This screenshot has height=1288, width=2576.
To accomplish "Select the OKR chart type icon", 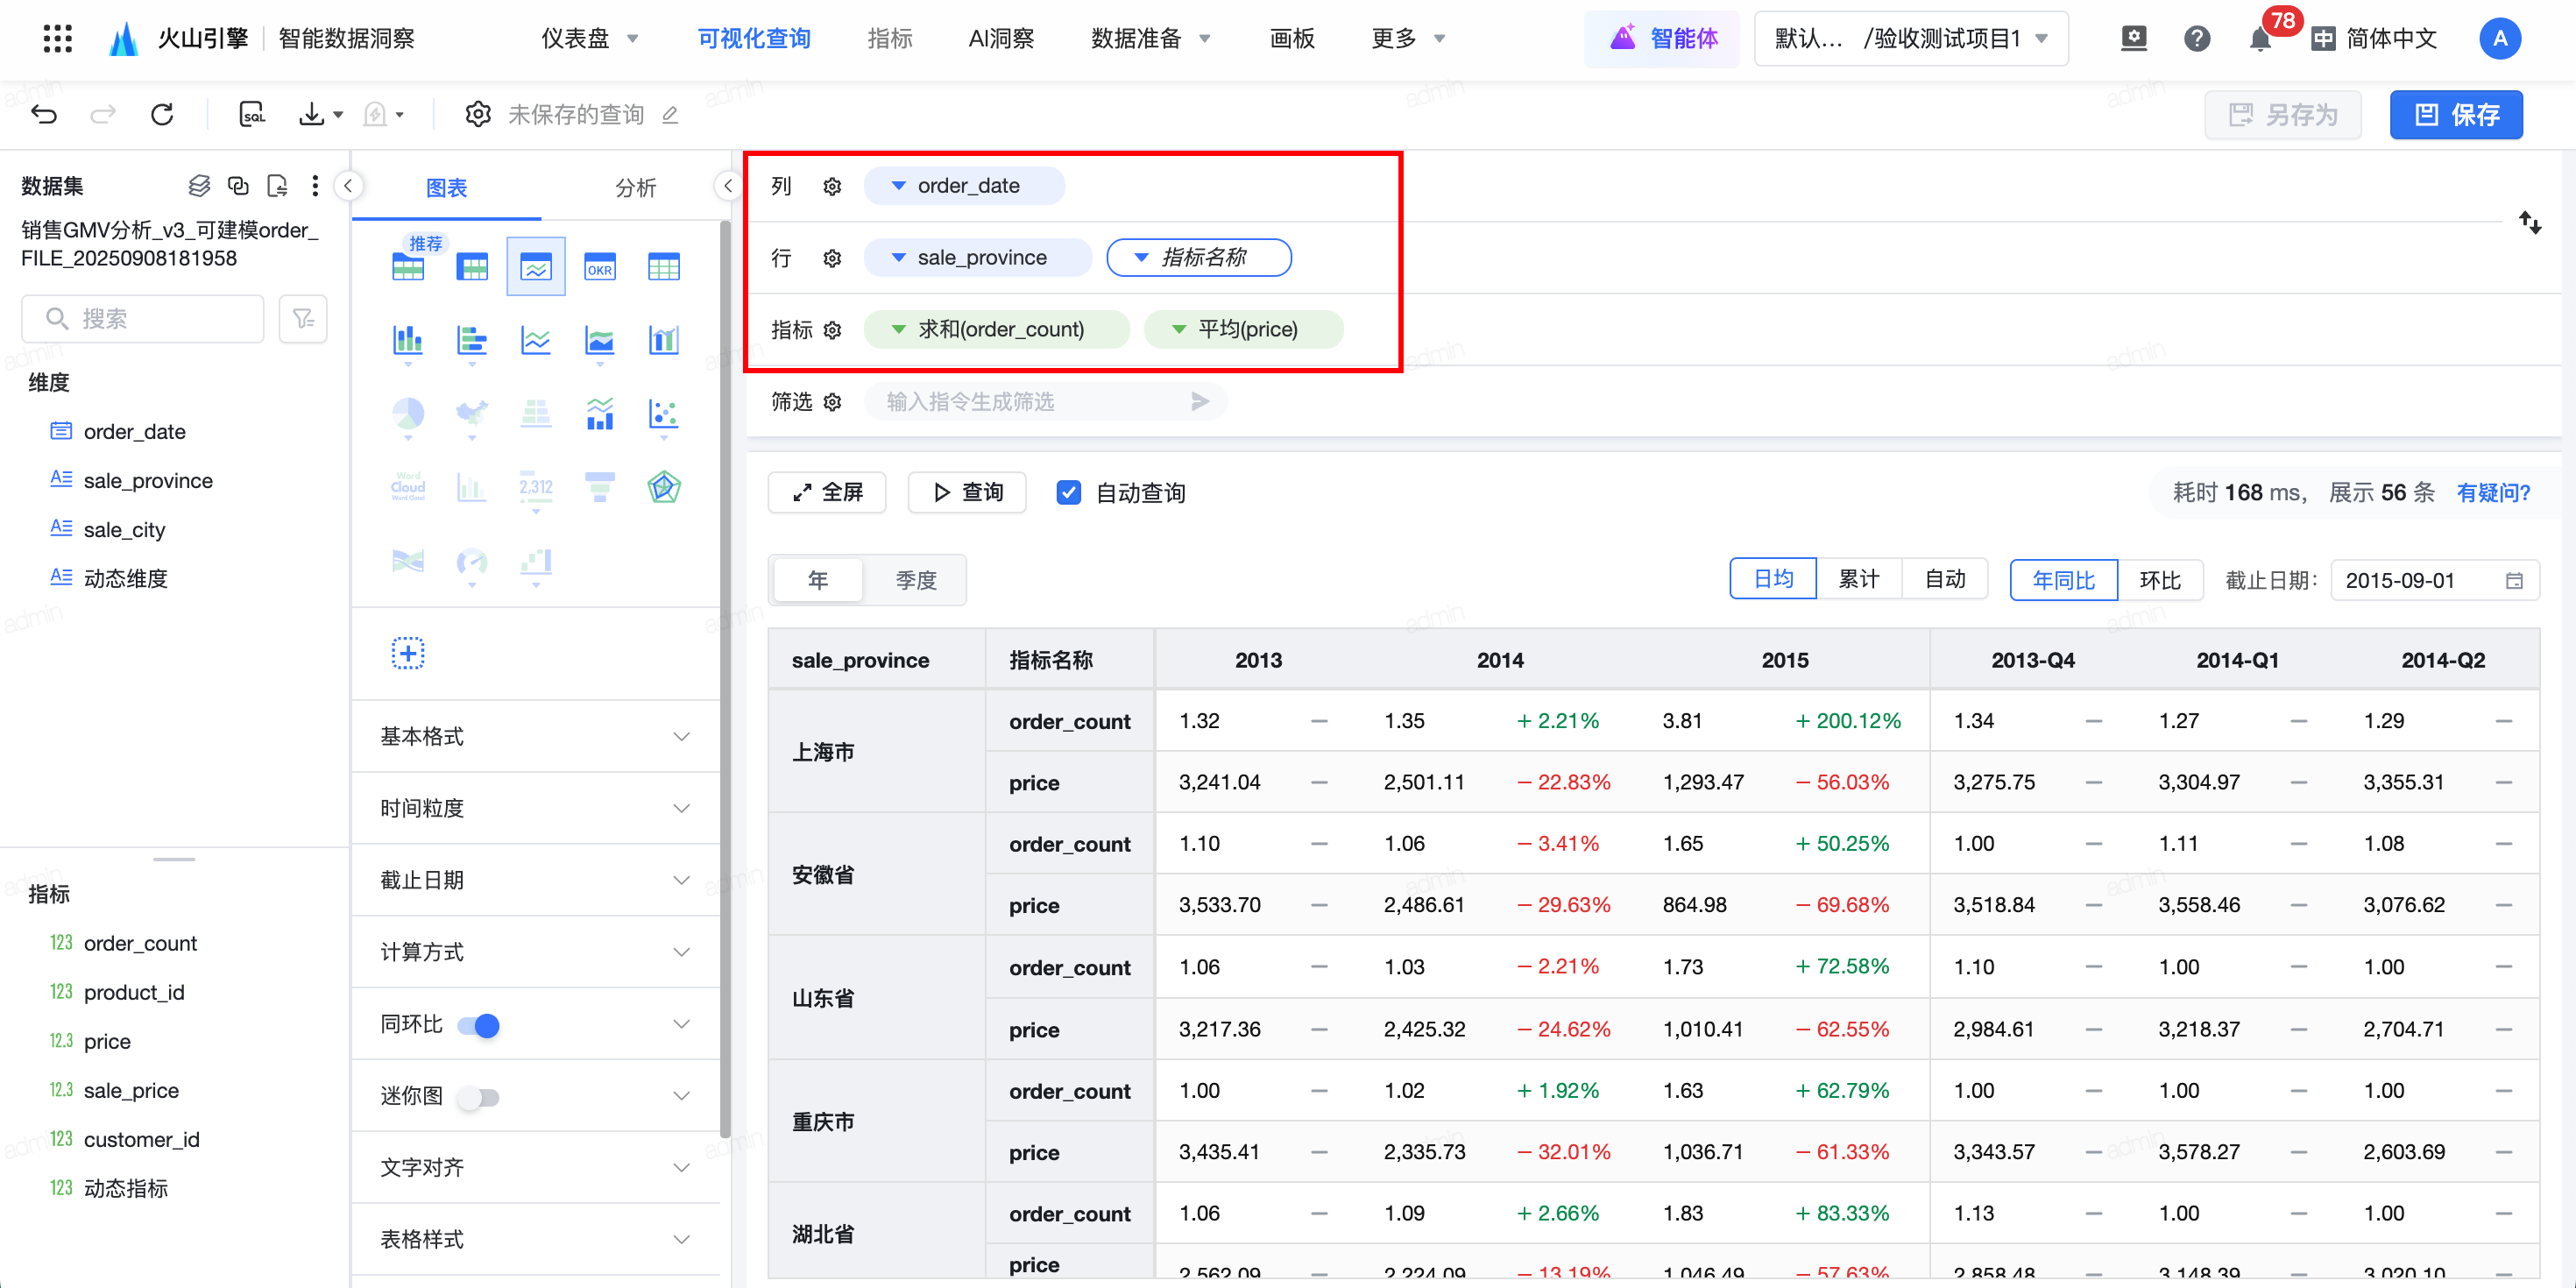I will pos(599,267).
